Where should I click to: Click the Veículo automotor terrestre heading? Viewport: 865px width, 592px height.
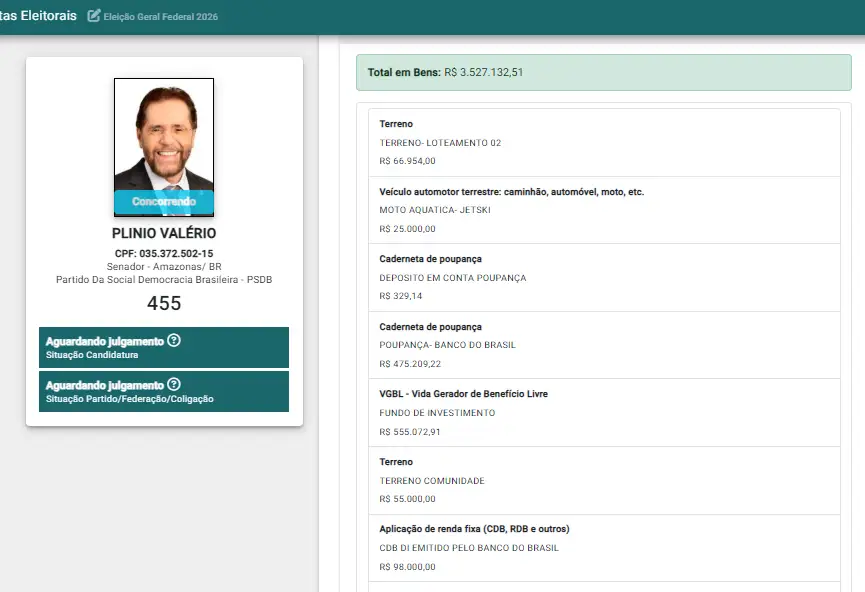[511, 192]
